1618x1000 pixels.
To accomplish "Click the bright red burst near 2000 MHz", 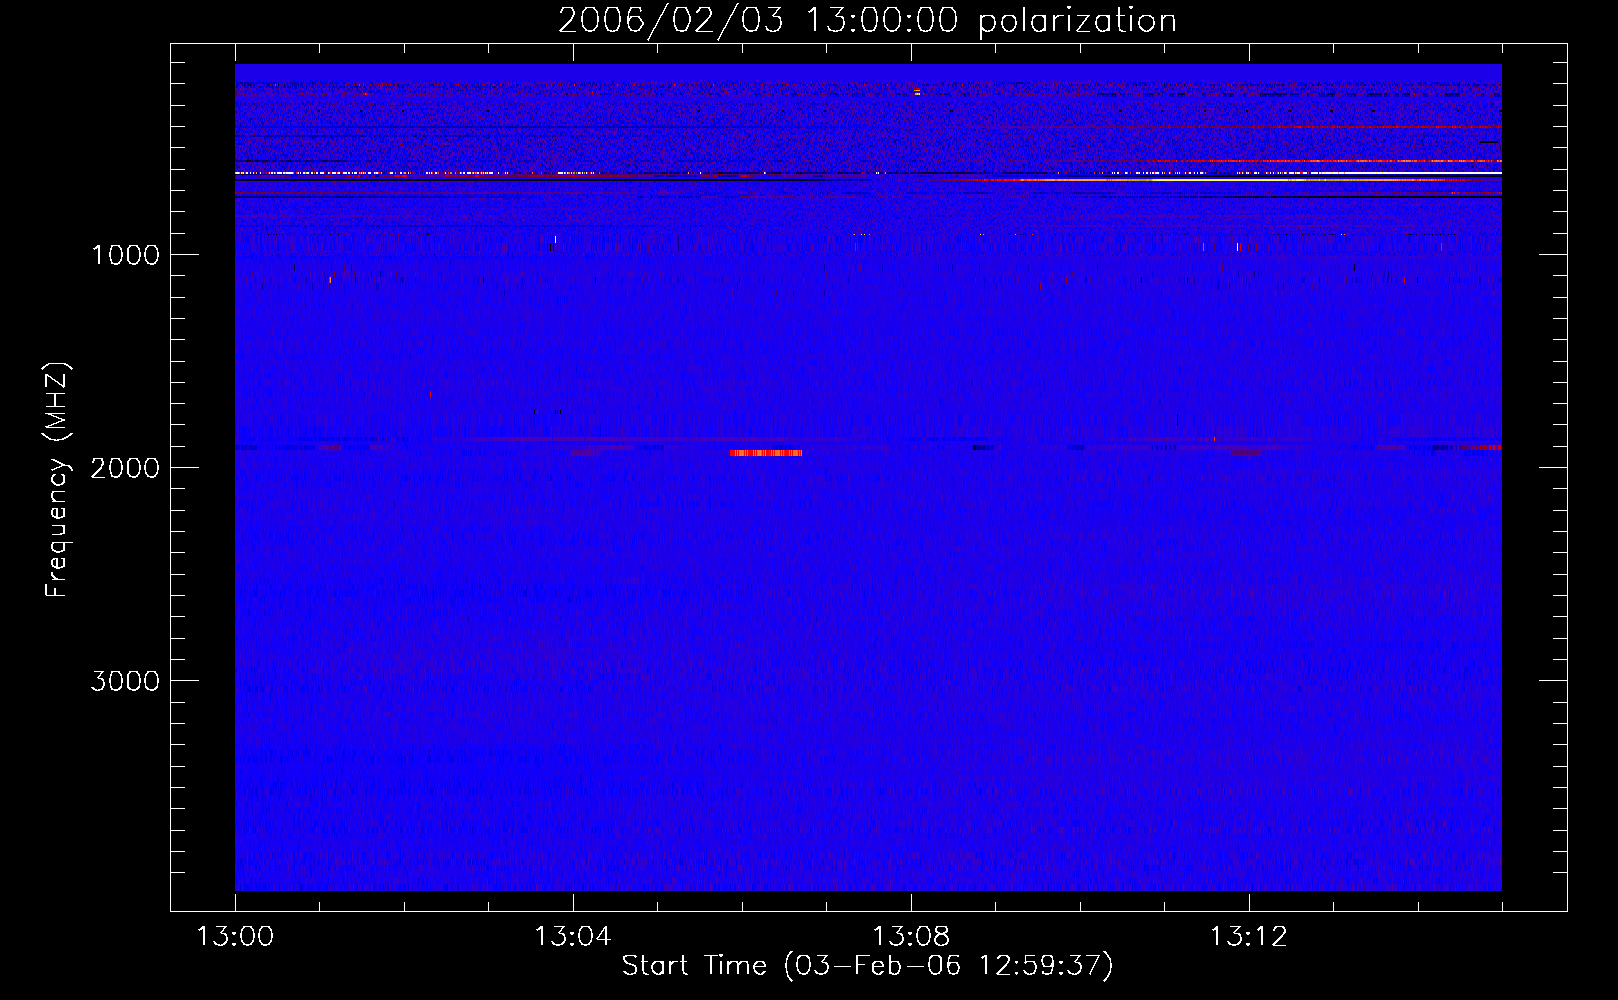I will click(766, 453).
